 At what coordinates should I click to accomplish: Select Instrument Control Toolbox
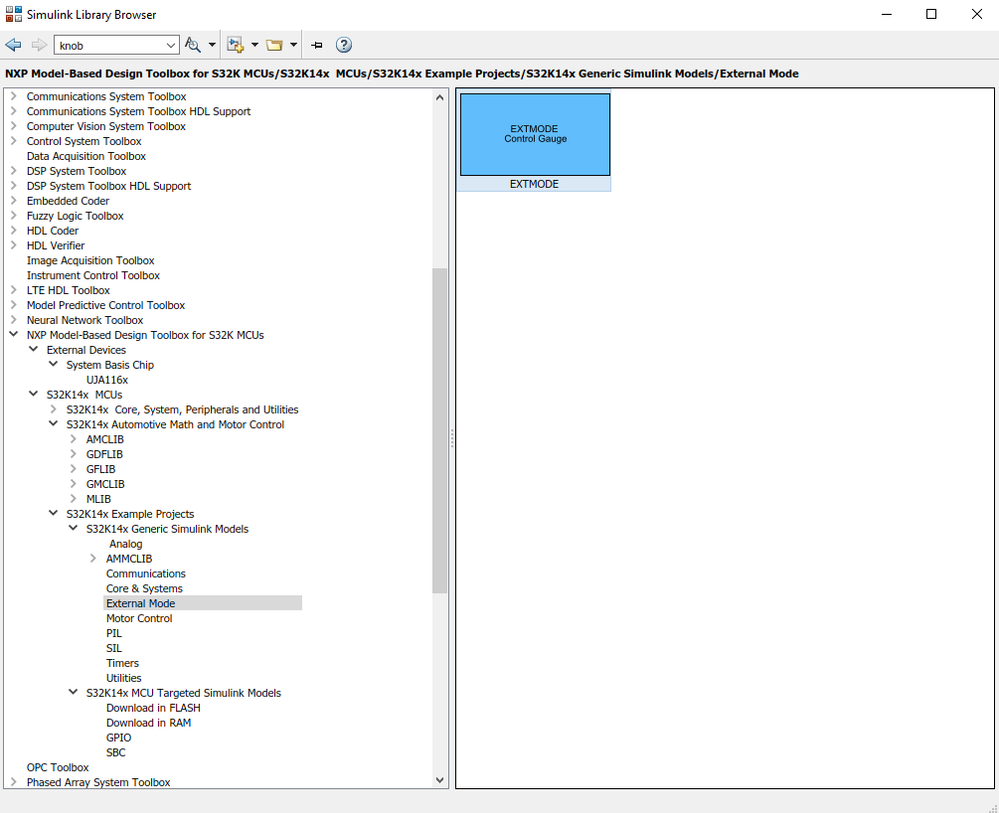(93, 275)
